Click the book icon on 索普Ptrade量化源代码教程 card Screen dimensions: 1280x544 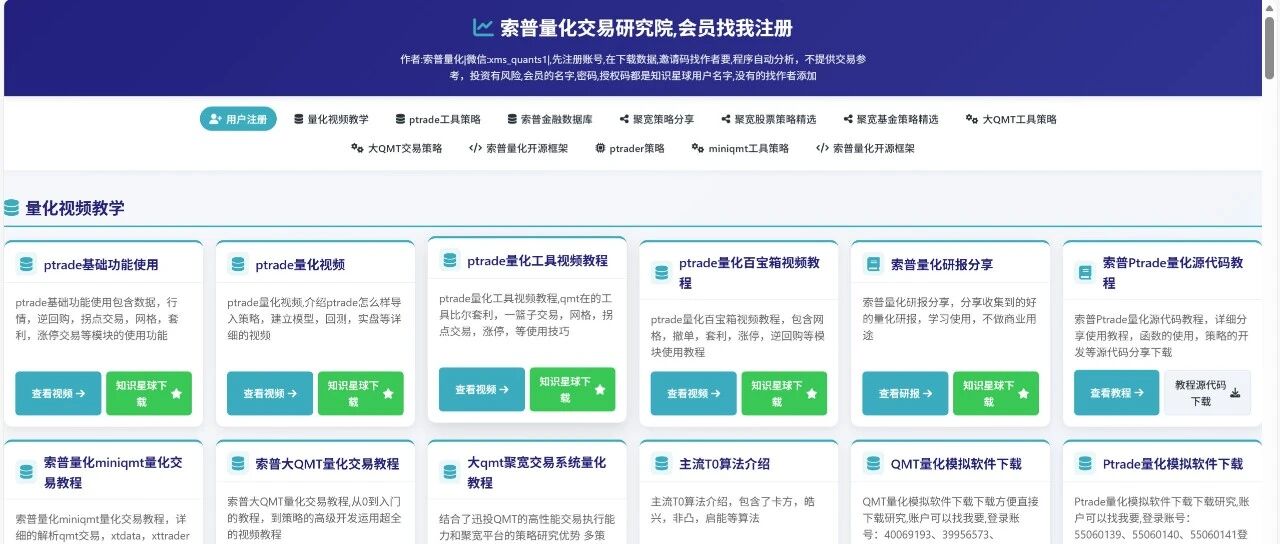coord(1085,273)
